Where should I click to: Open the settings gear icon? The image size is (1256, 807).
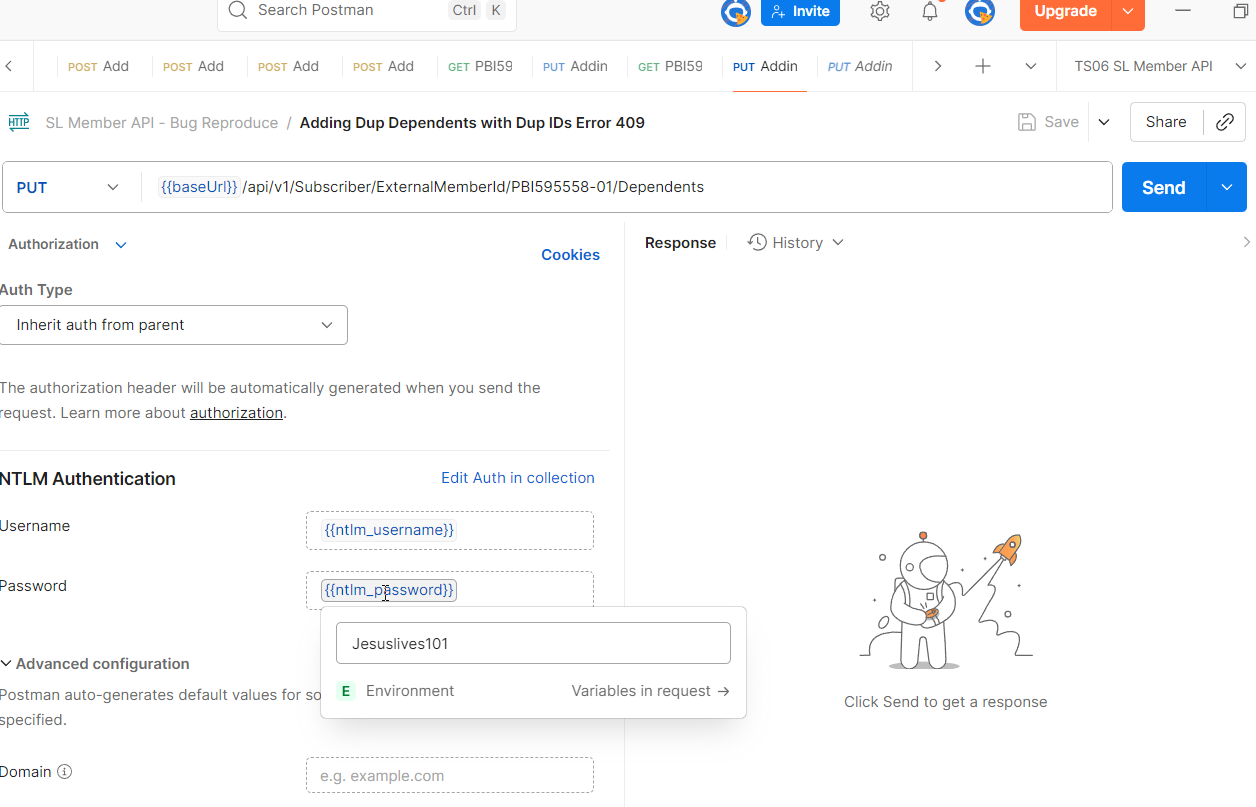click(879, 12)
